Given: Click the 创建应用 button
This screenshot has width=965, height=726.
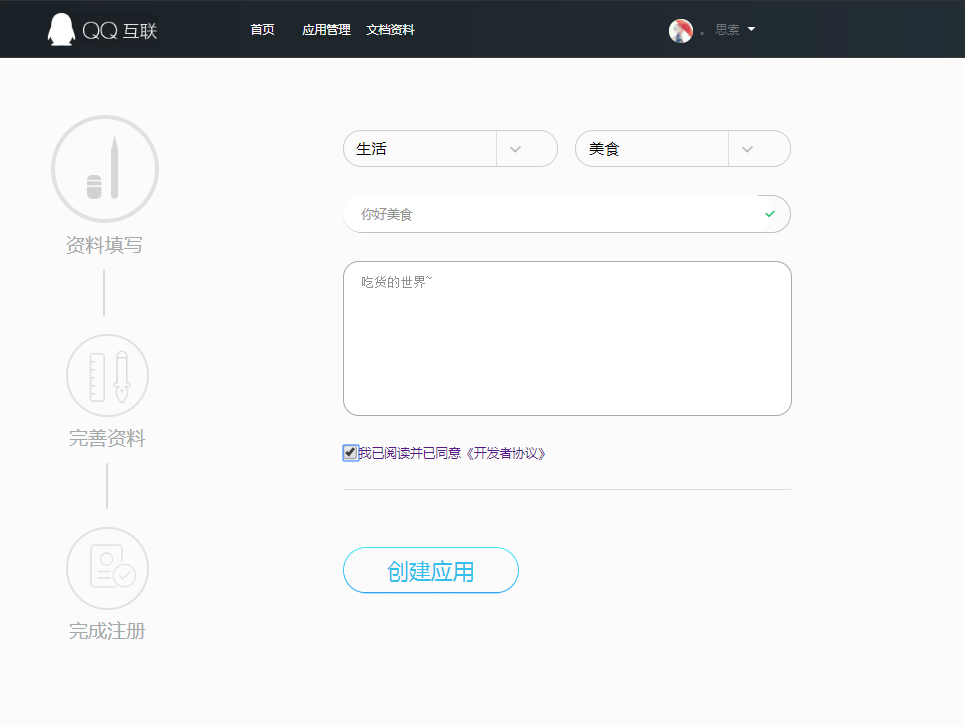Looking at the screenshot, I should click(x=431, y=570).
